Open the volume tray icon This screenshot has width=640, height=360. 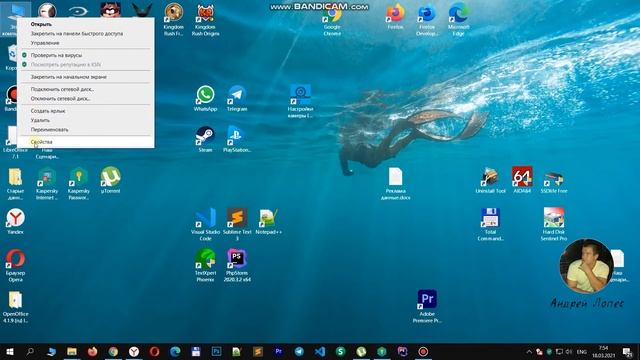569,351
